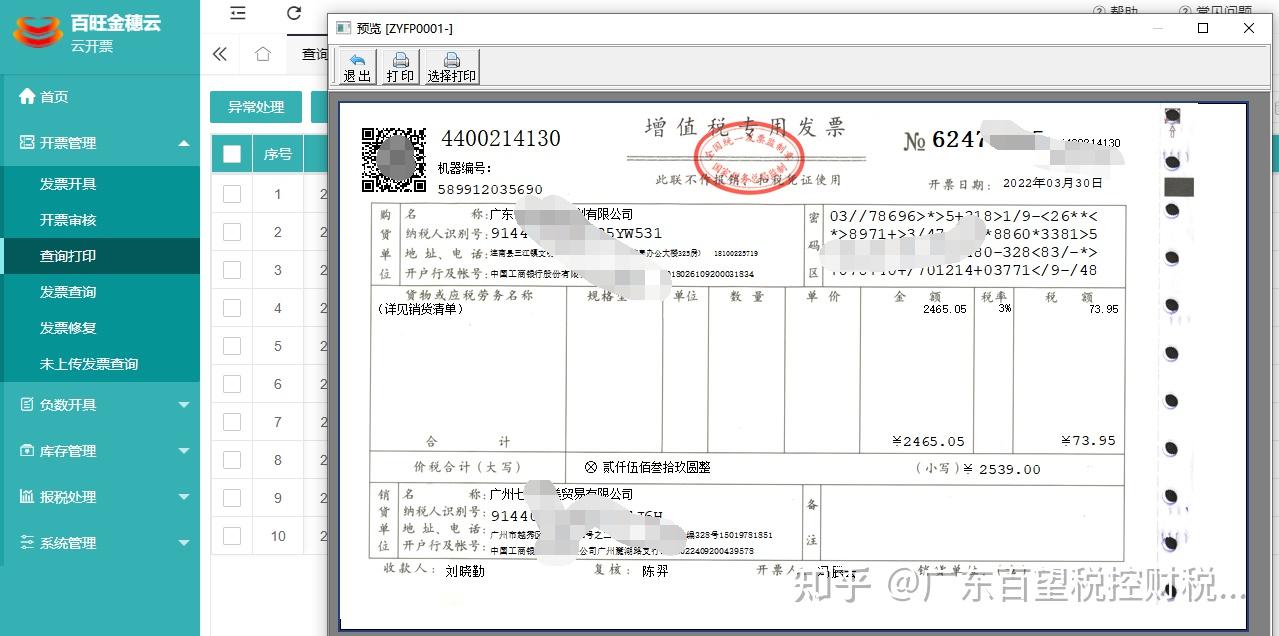Screen dimensions: 1279x636
Task: Click the 百旺金穗云 logo
Action: pyautogui.click(x=37, y=33)
